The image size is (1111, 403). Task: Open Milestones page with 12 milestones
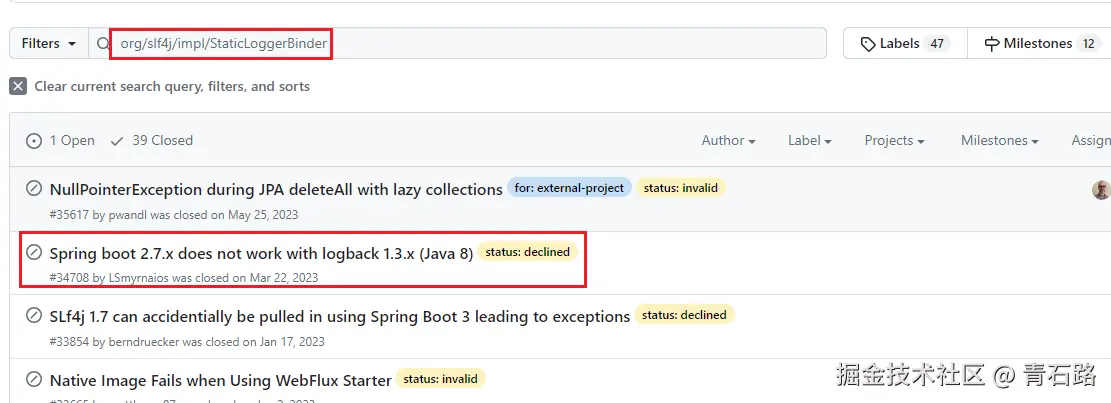[x=1041, y=43]
